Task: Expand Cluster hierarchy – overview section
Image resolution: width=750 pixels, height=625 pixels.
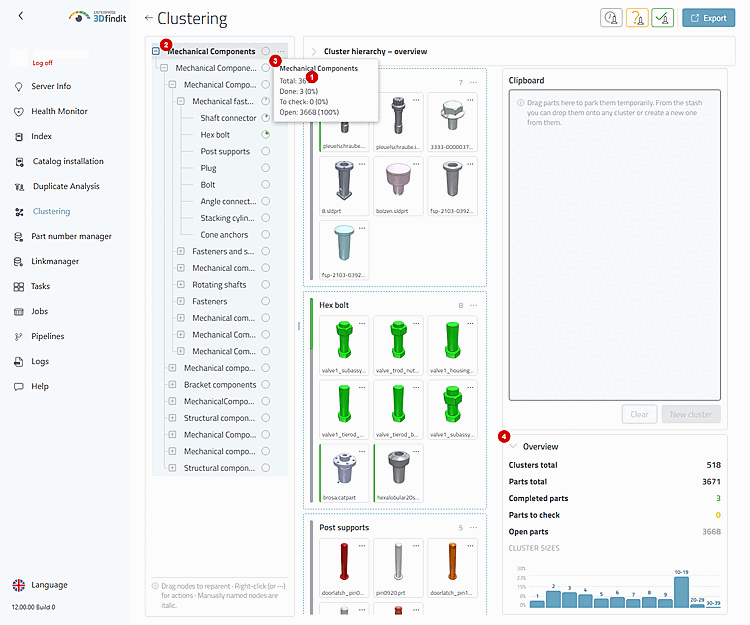Action: click(314, 52)
